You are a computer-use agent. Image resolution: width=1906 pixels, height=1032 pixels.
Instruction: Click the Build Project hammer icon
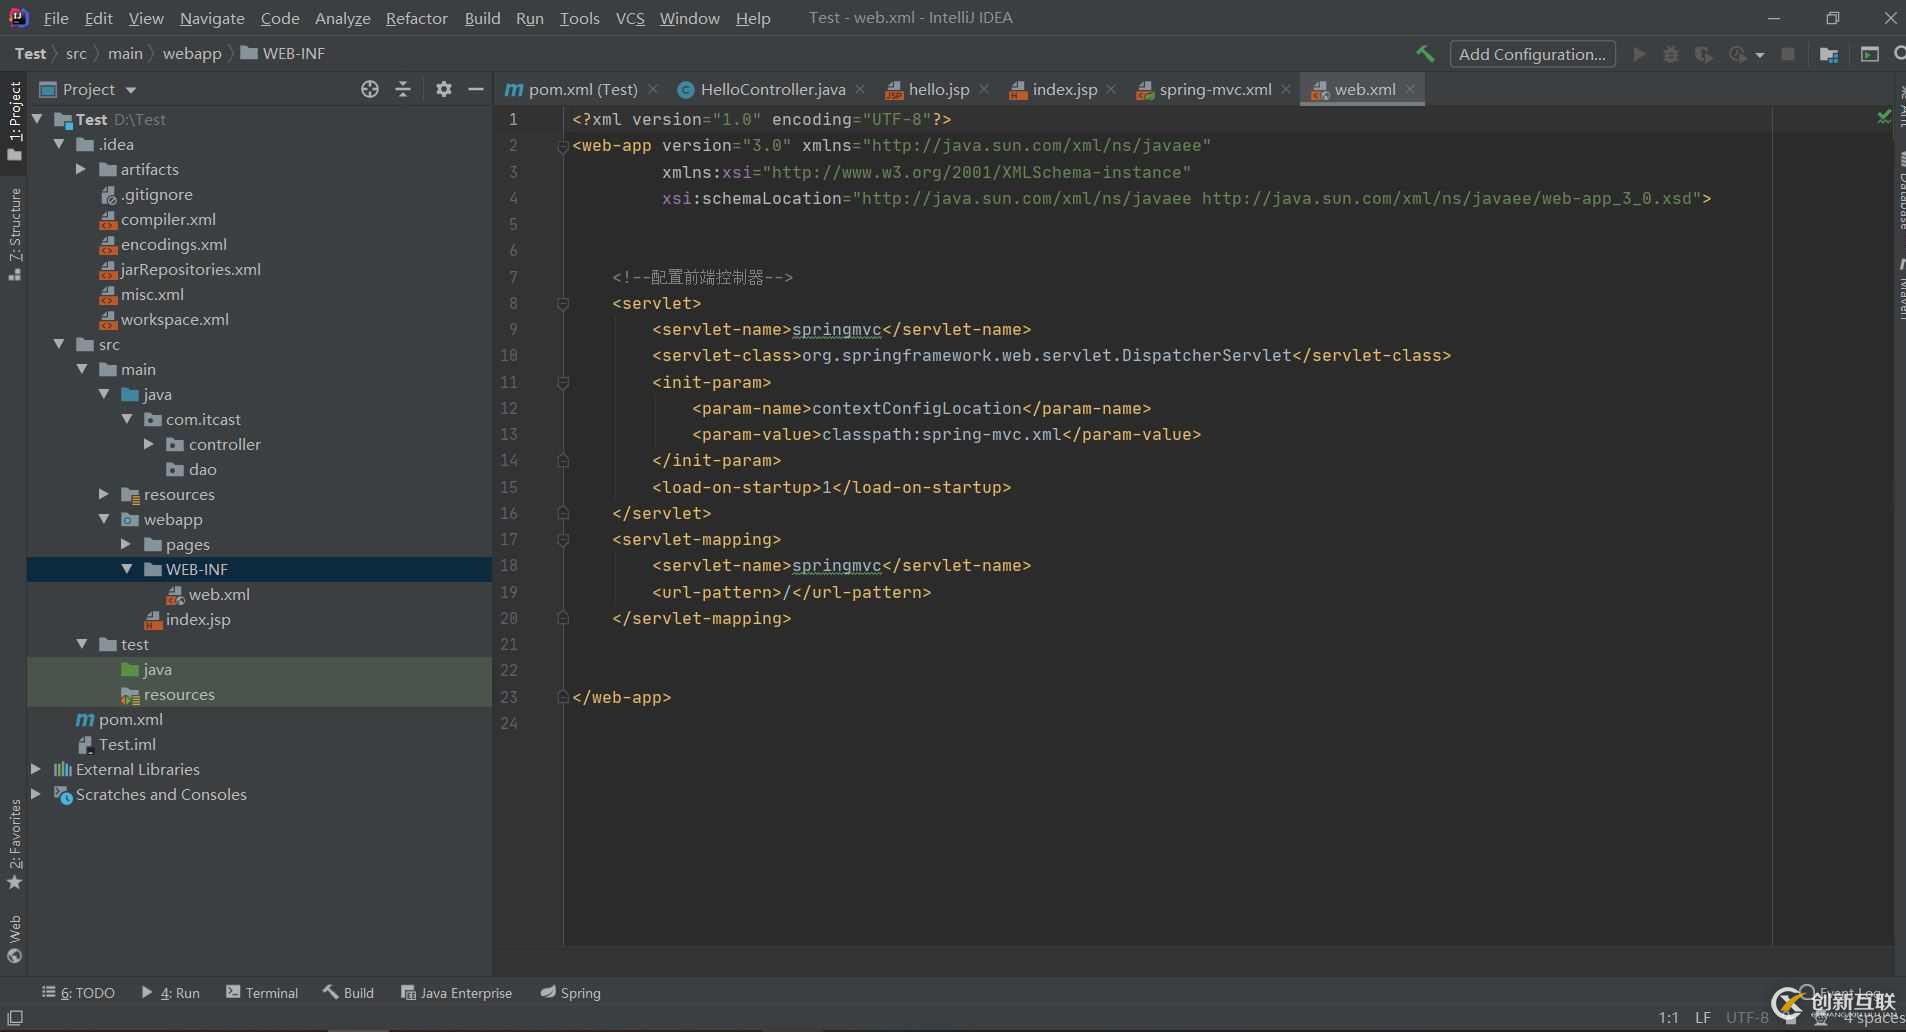[x=1425, y=54]
